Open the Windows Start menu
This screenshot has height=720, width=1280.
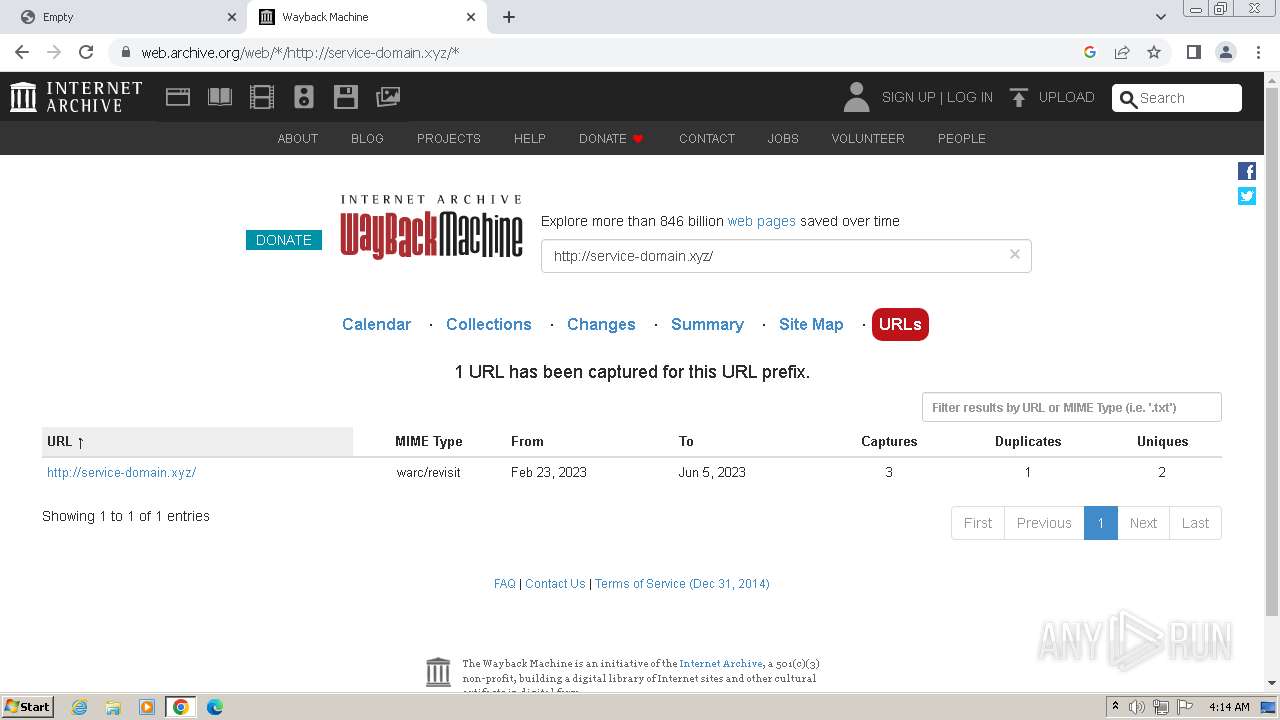click(x=28, y=707)
